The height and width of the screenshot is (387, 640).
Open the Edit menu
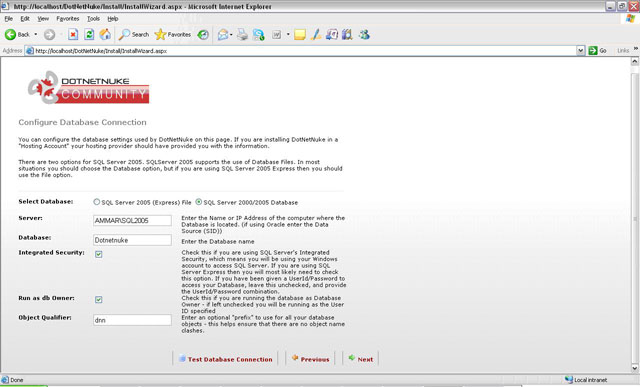pyautogui.click(x=25, y=19)
